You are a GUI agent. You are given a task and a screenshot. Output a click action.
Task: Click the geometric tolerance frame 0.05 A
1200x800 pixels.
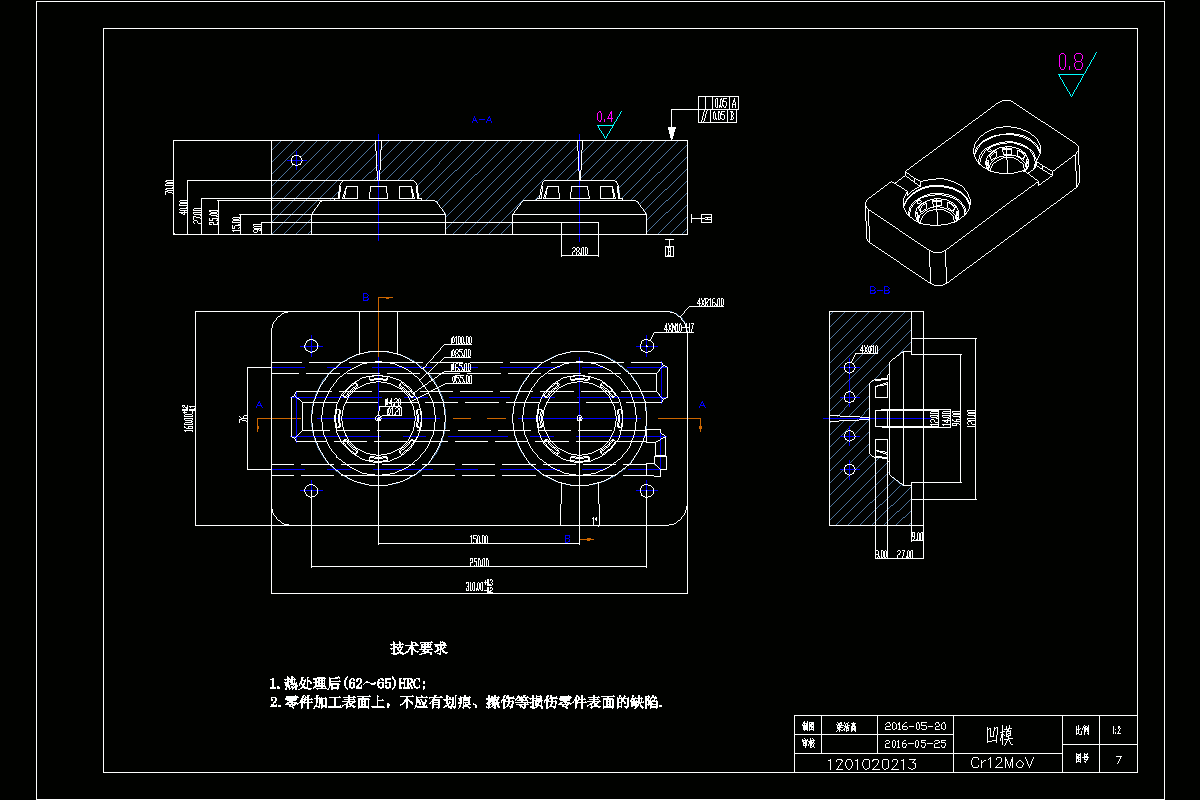point(719,103)
